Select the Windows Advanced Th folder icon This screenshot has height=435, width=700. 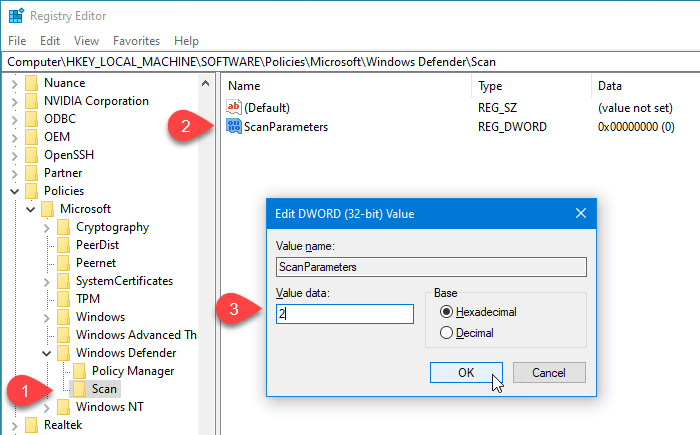pos(63,335)
